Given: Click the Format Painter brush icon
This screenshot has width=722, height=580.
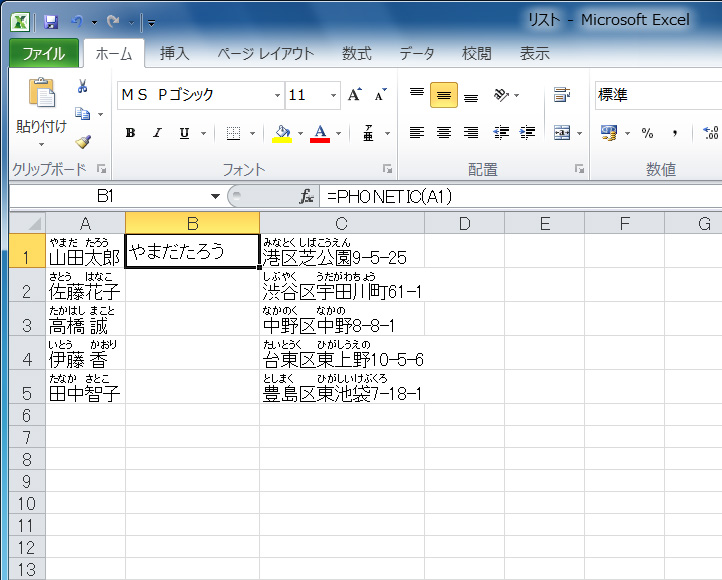Looking at the screenshot, I should 82,142.
